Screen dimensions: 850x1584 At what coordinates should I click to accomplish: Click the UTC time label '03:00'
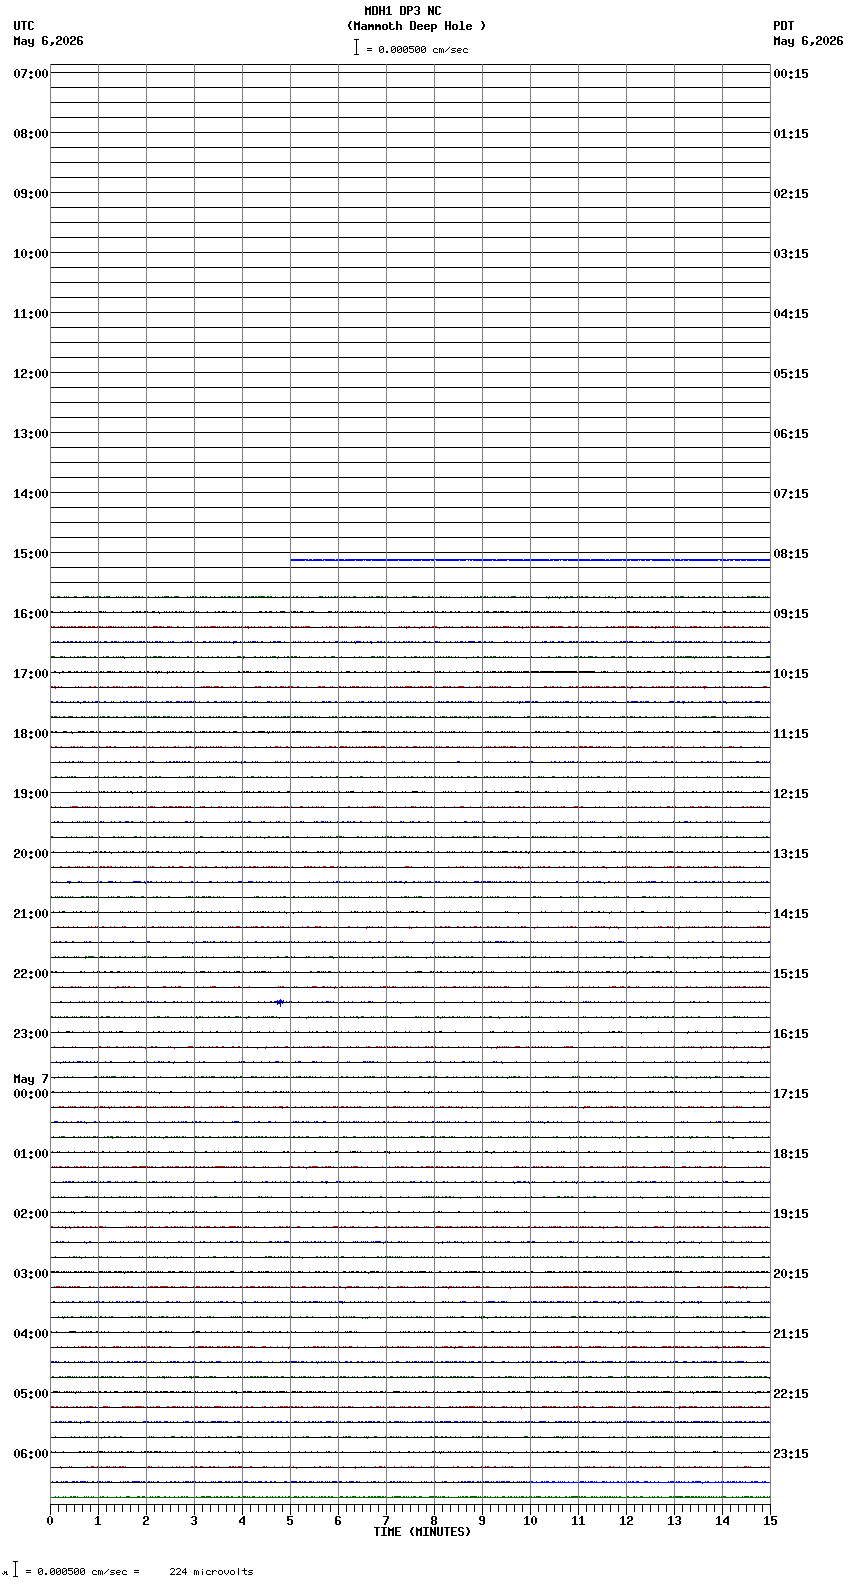tap(30, 1274)
